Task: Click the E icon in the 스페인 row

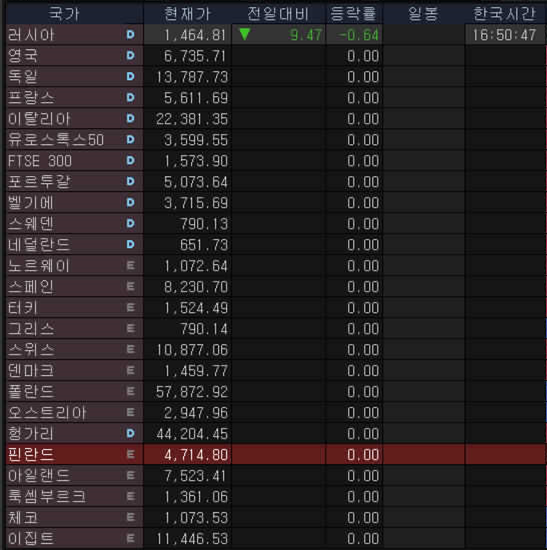Action: 131,287
